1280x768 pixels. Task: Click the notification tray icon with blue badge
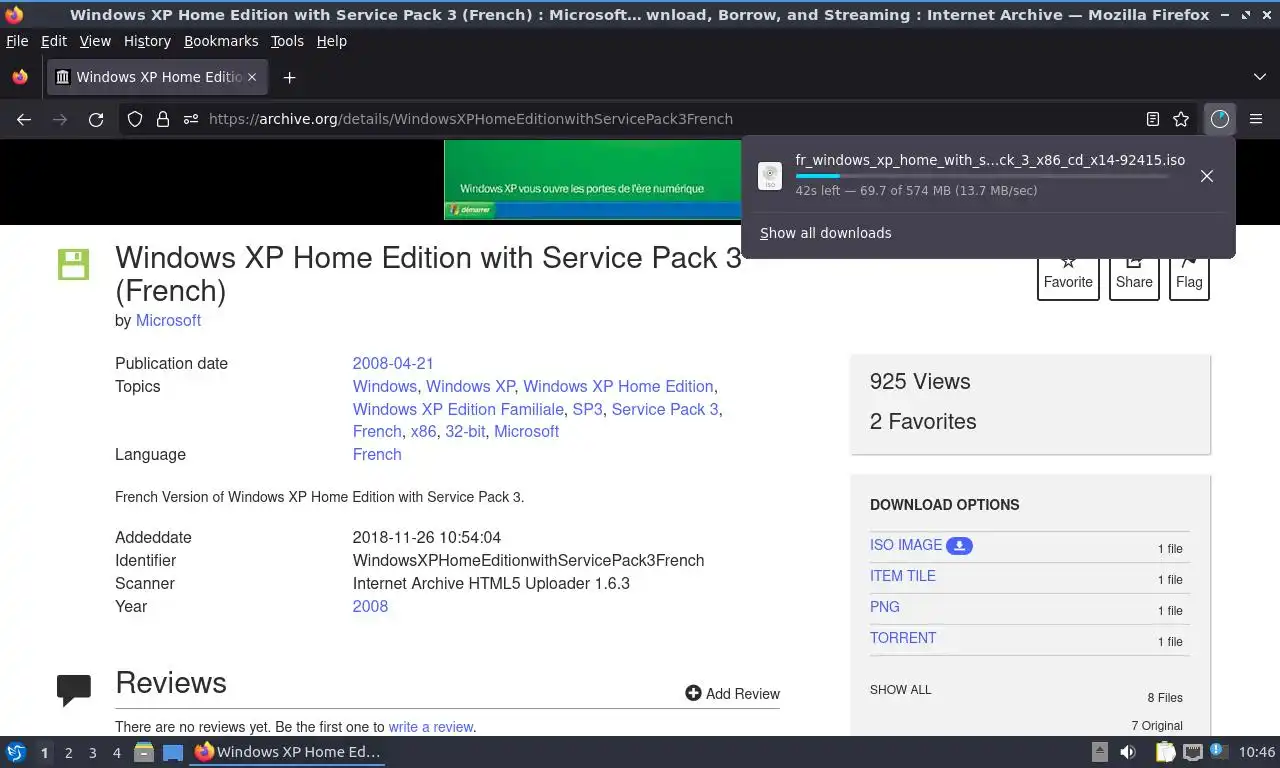coord(1219,752)
